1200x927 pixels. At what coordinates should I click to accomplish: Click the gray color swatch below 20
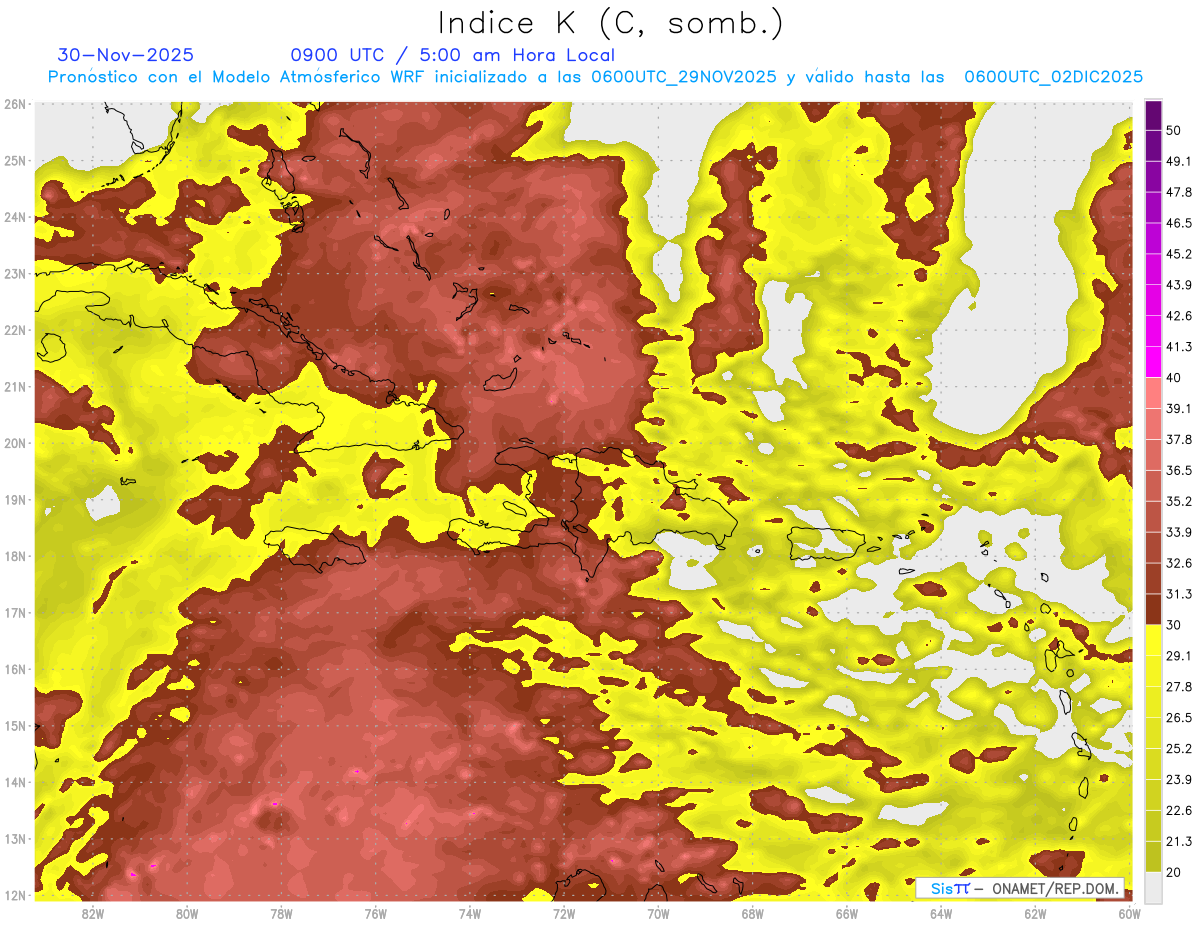pos(1153,887)
